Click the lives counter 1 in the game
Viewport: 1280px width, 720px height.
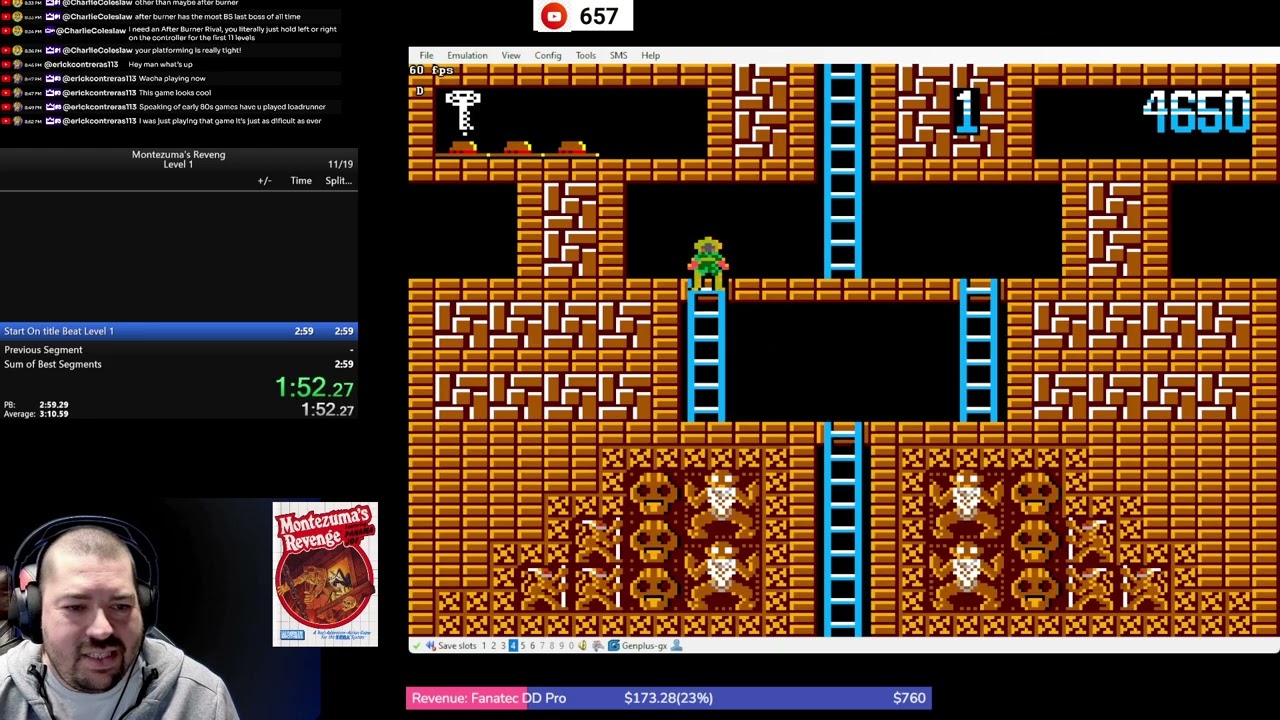click(966, 111)
